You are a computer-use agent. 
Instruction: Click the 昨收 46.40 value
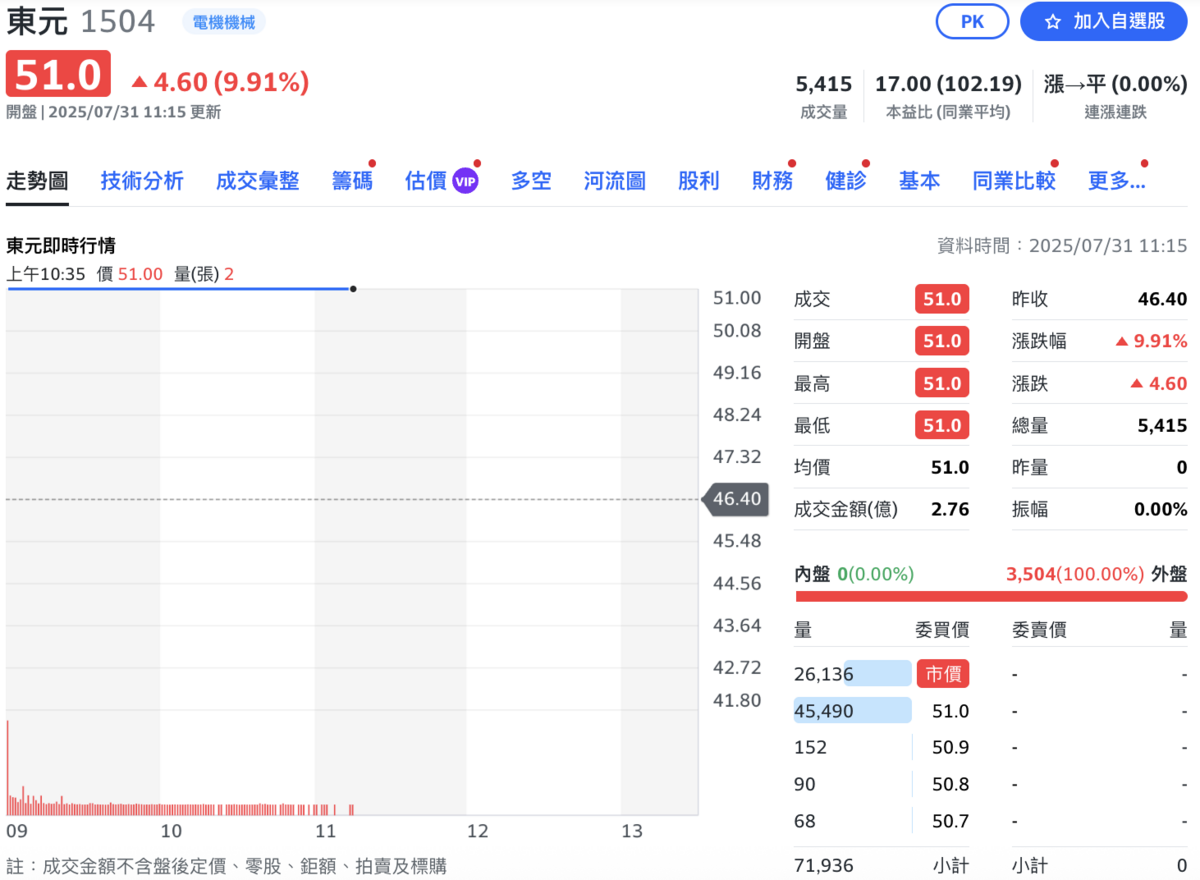click(x=1162, y=299)
